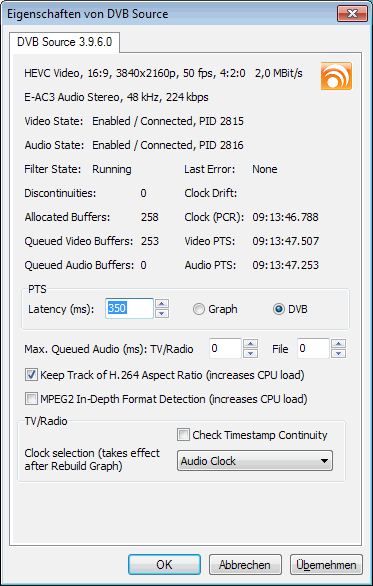Open the Audio Clock selection dropdown

[x=255, y=461]
